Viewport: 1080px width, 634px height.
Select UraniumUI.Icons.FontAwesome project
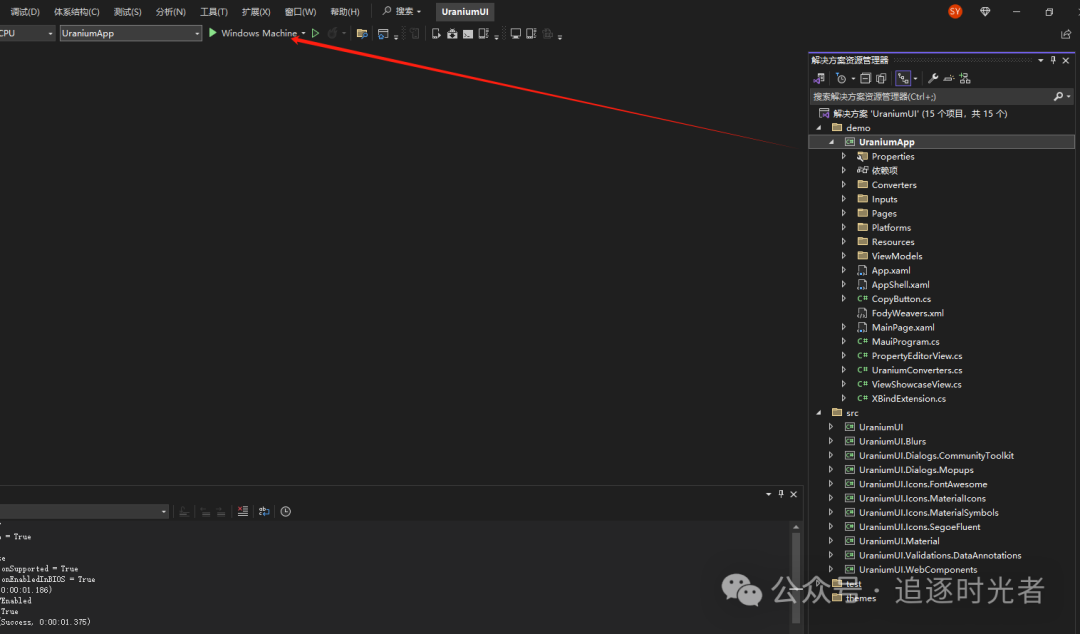tap(923, 484)
